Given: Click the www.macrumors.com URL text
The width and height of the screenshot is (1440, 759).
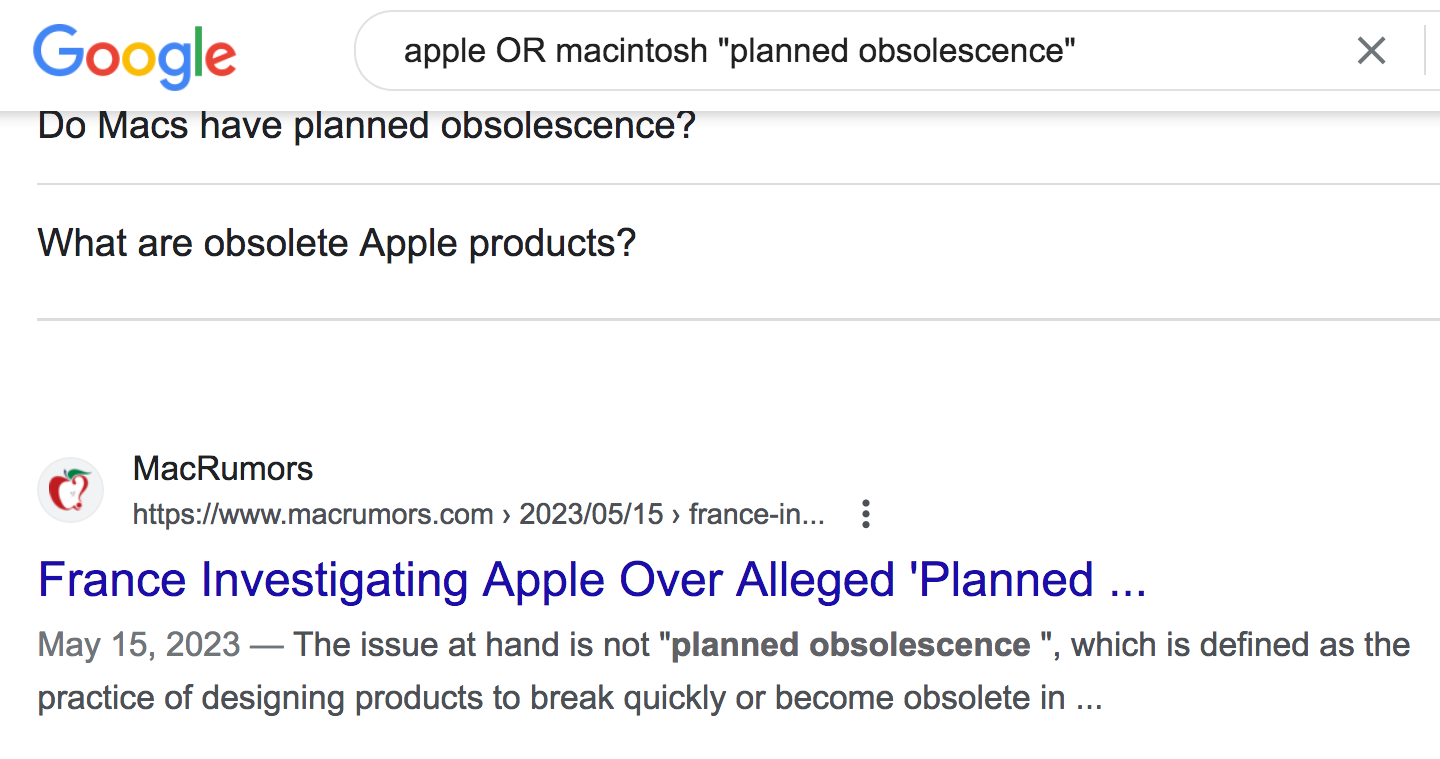Looking at the screenshot, I should [313, 515].
